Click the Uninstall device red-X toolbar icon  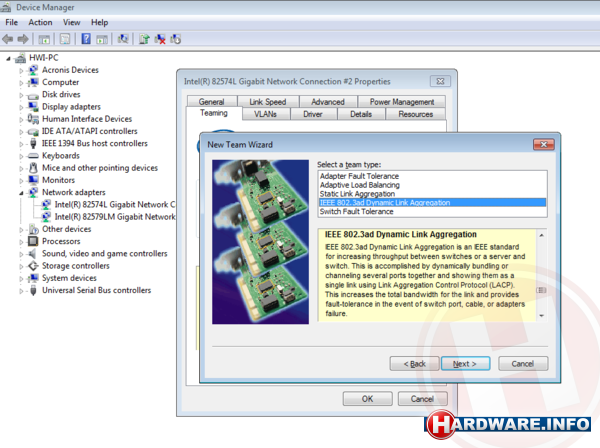pos(160,39)
